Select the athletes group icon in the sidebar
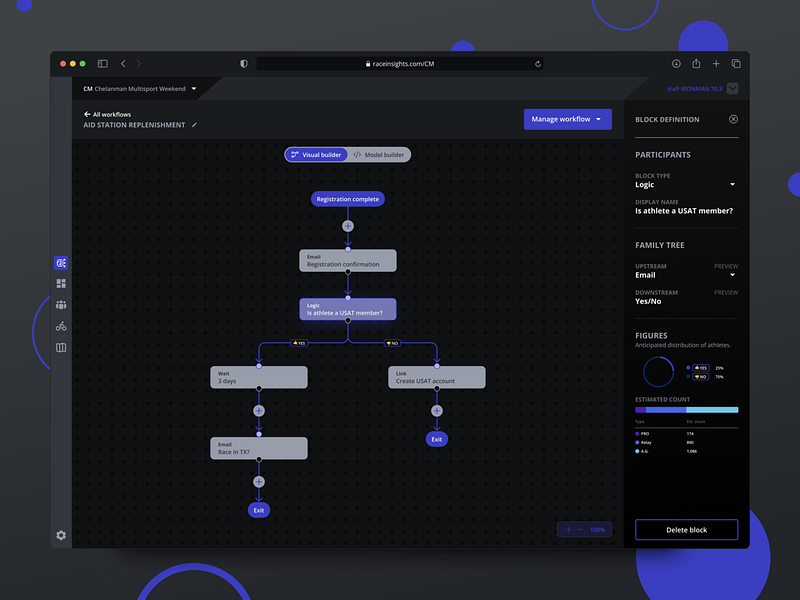The width and height of the screenshot is (800, 600). [x=60, y=305]
